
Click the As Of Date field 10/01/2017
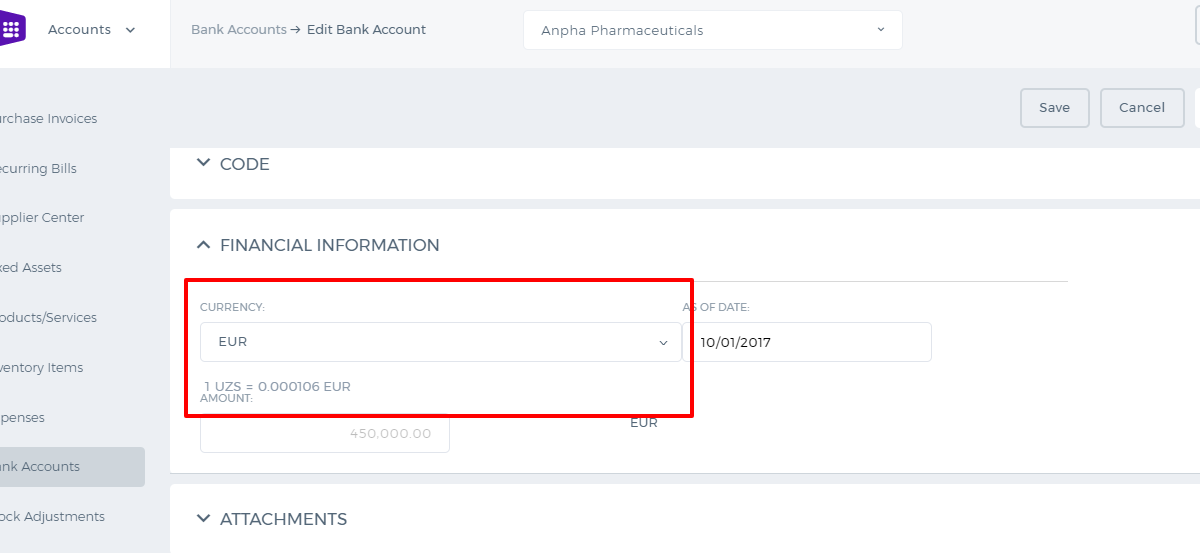click(807, 342)
